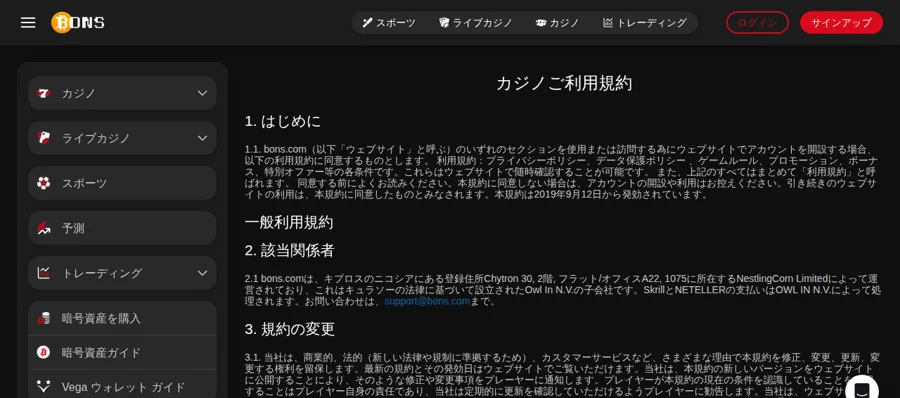Click the sports icon in top navigation
The height and width of the screenshot is (398, 900).
pos(367,23)
